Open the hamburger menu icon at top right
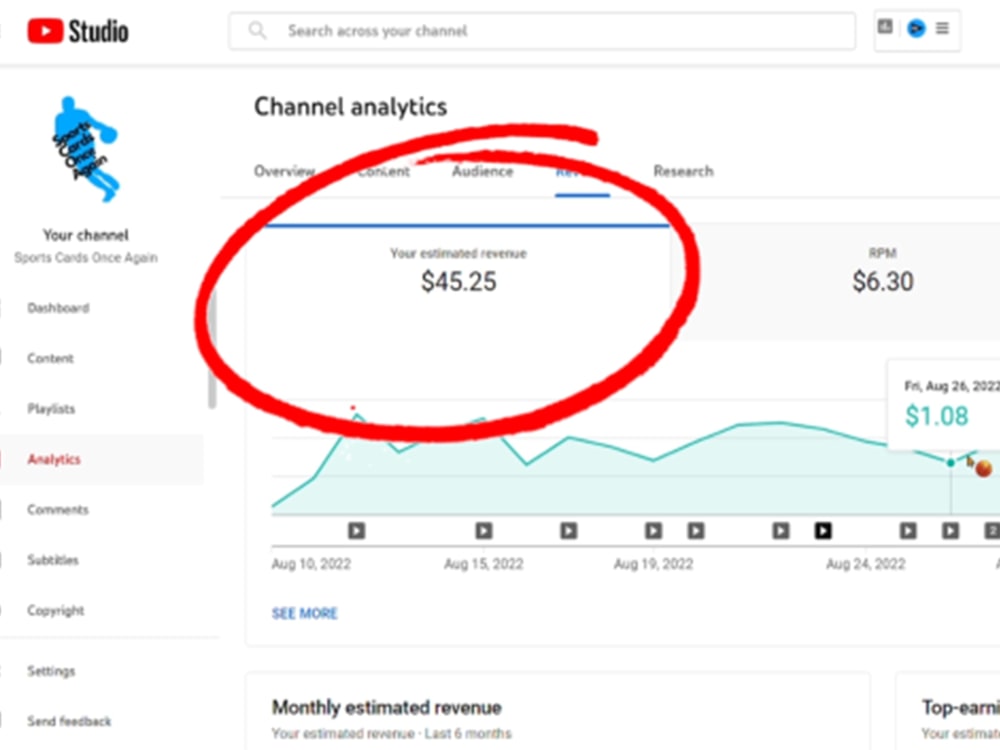 [942, 28]
